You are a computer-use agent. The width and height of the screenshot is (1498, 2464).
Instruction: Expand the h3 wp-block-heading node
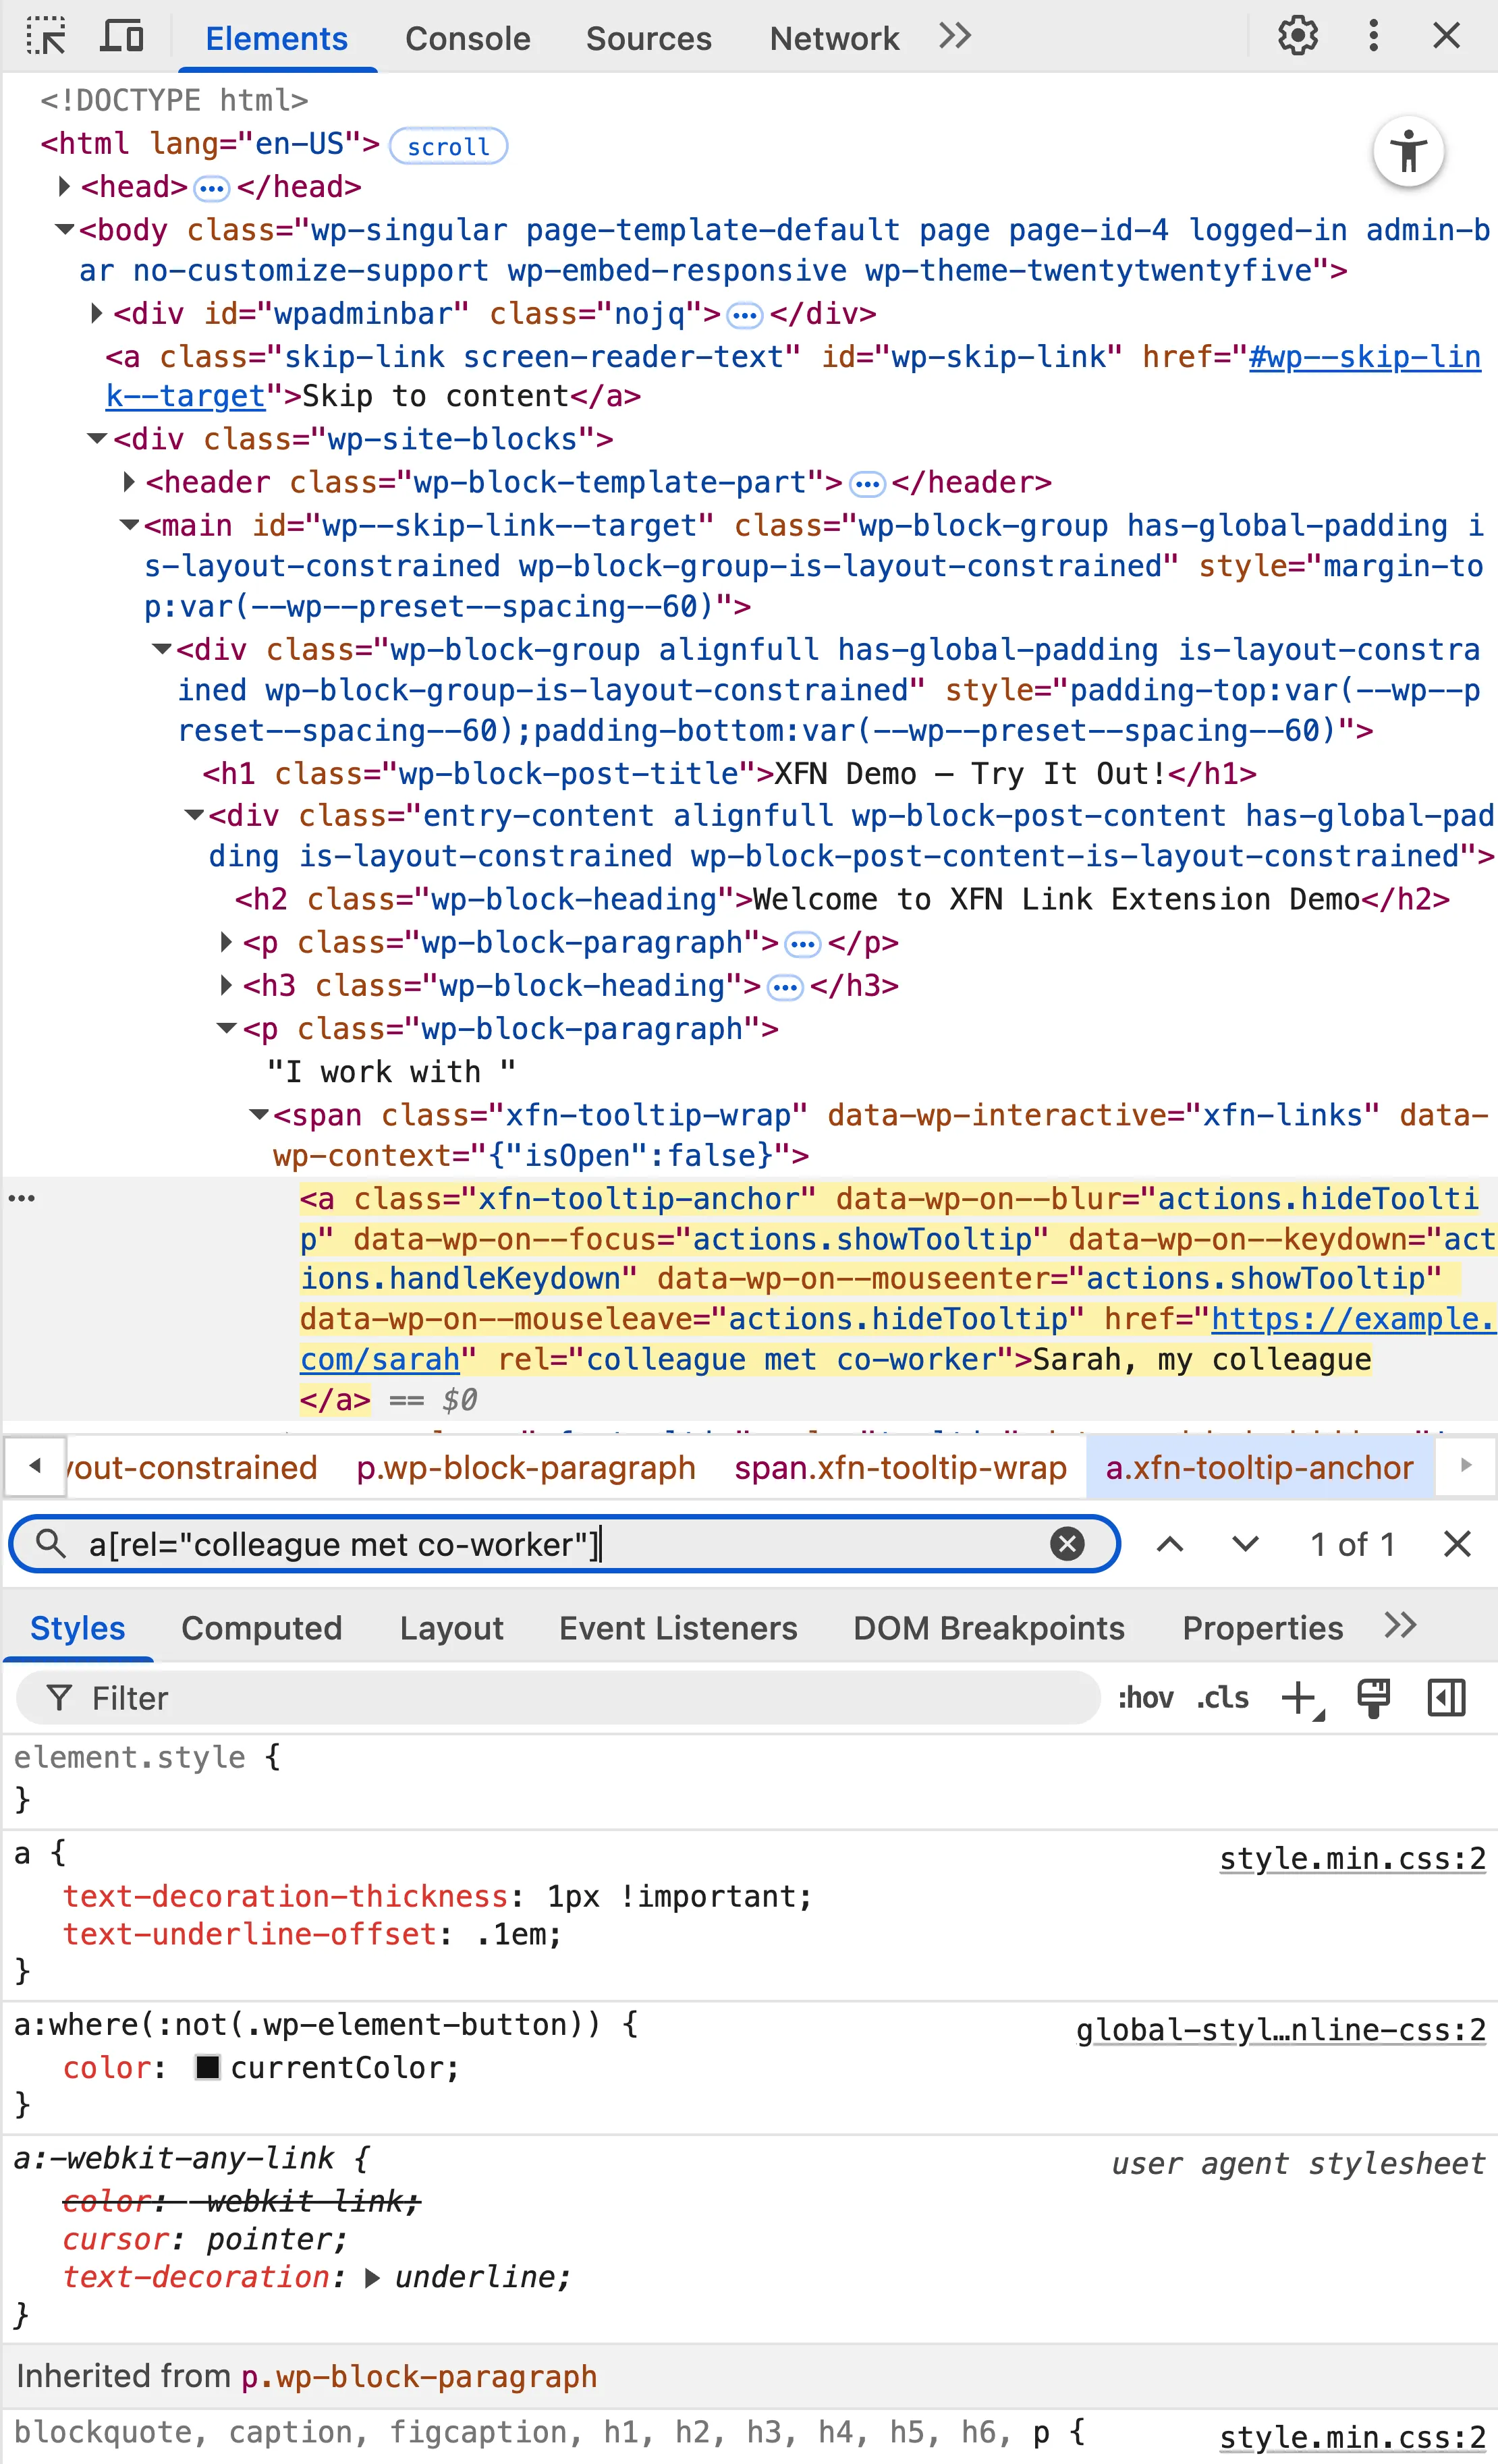pos(226,985)
